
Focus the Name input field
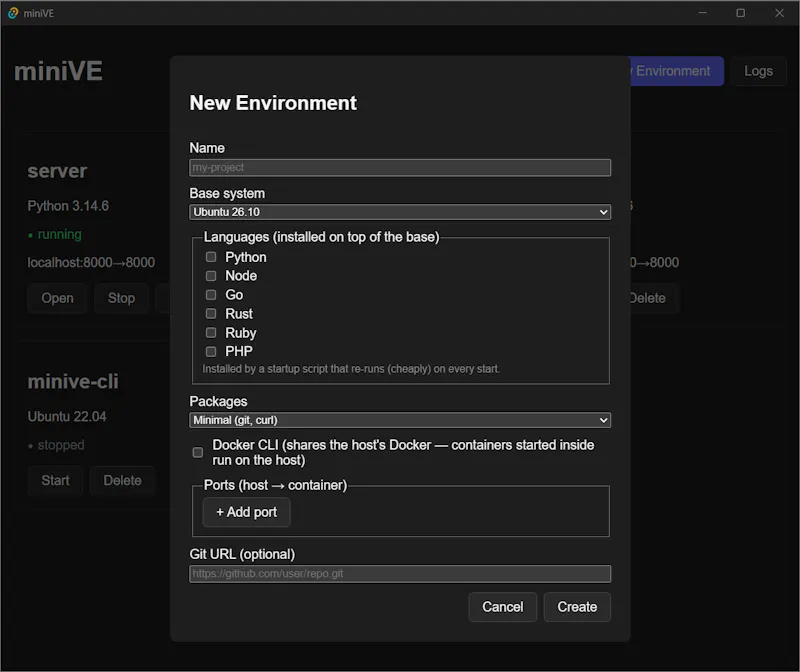pyautogui.click(x=400, y=167)
